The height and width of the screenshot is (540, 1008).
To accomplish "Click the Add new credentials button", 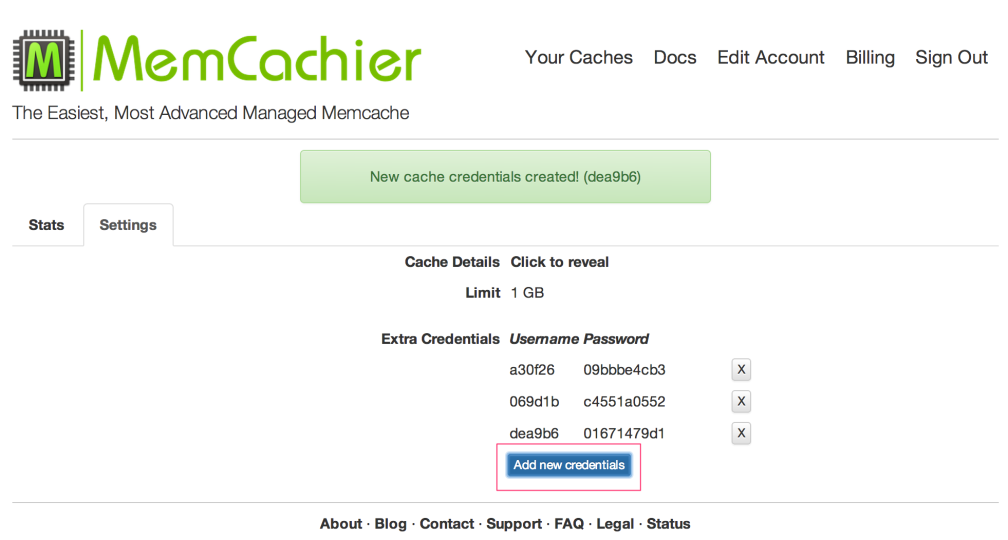I will click(569, 465).
